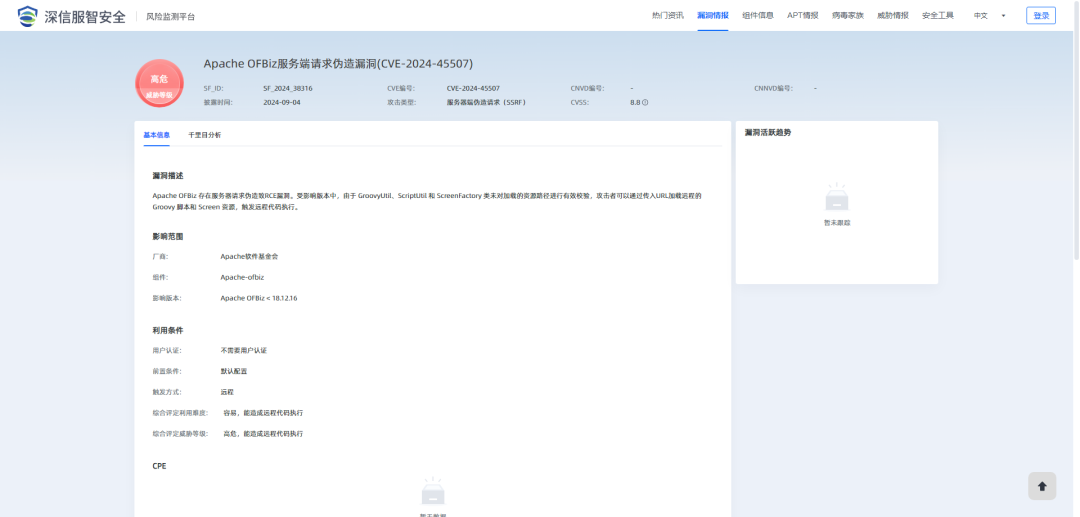This screenshot has width=1080, height=517.
Task: Click the 触发方式 value 远程
Action: pos(227,392)
